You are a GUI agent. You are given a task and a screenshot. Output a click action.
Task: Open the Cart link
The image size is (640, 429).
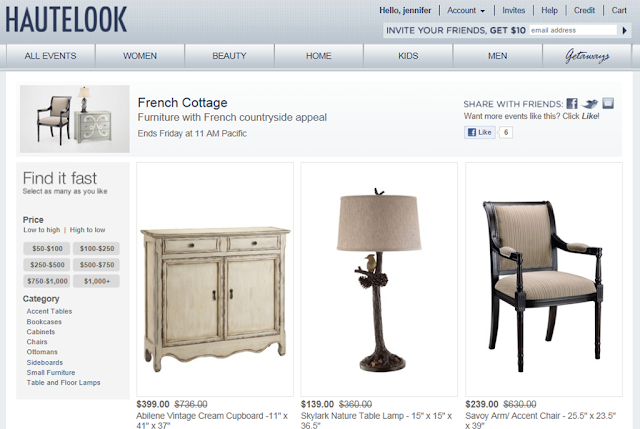[x=619, y=10]
